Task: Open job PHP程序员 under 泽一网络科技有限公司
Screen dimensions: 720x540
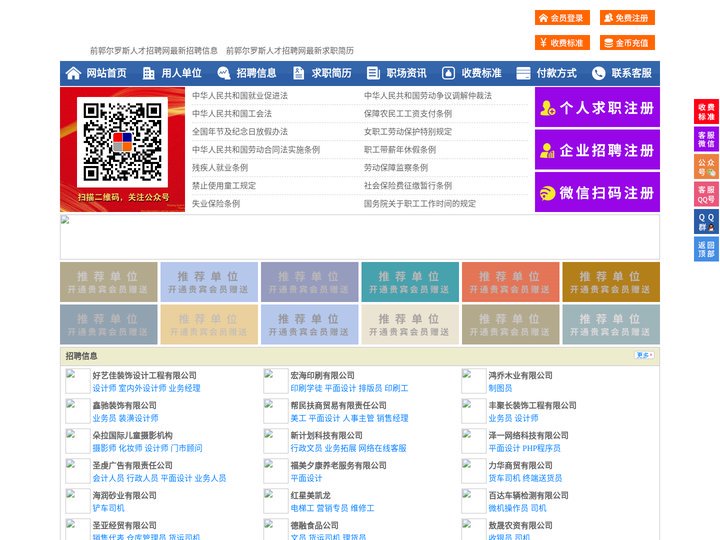Action: click(x=541, y=448)
